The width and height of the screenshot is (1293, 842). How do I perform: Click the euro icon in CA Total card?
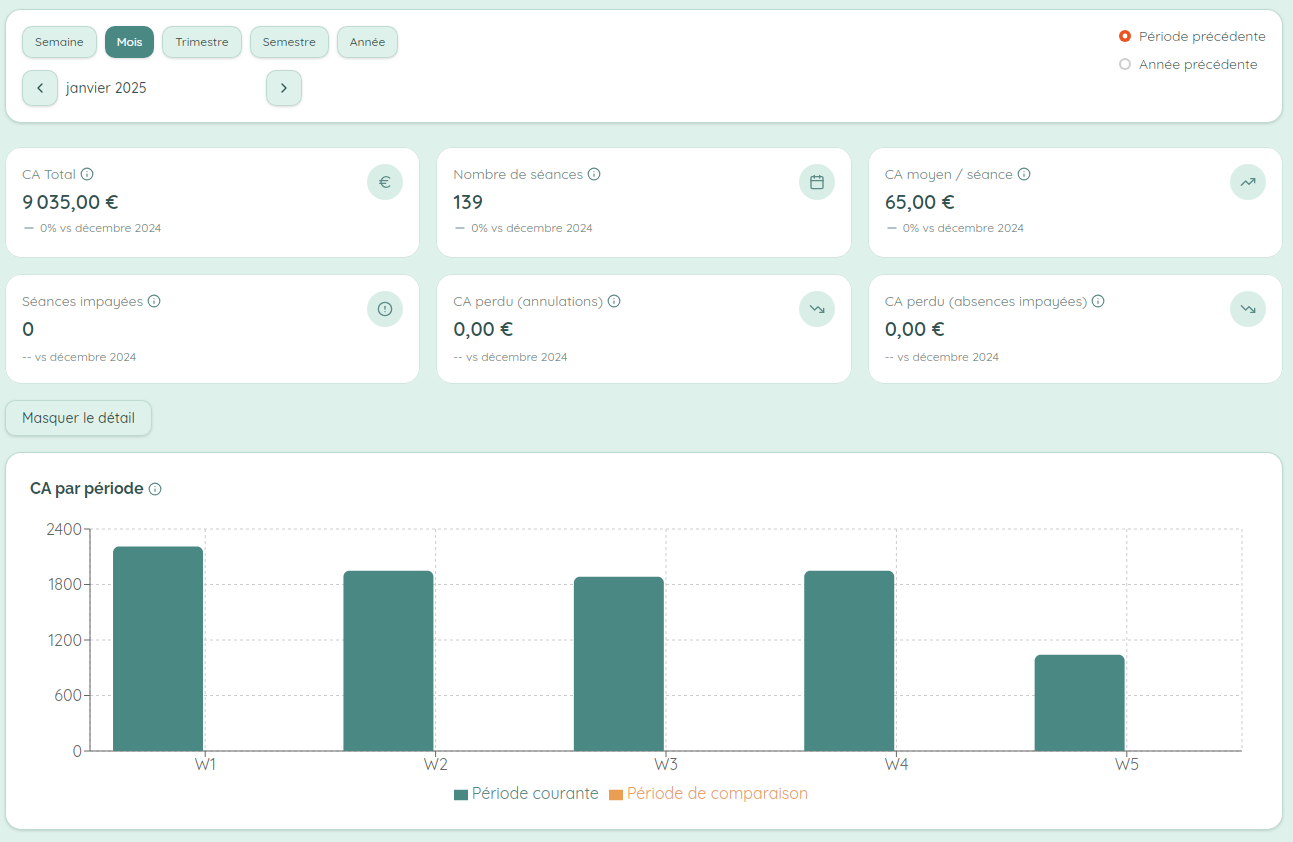[x=384, y=182]
